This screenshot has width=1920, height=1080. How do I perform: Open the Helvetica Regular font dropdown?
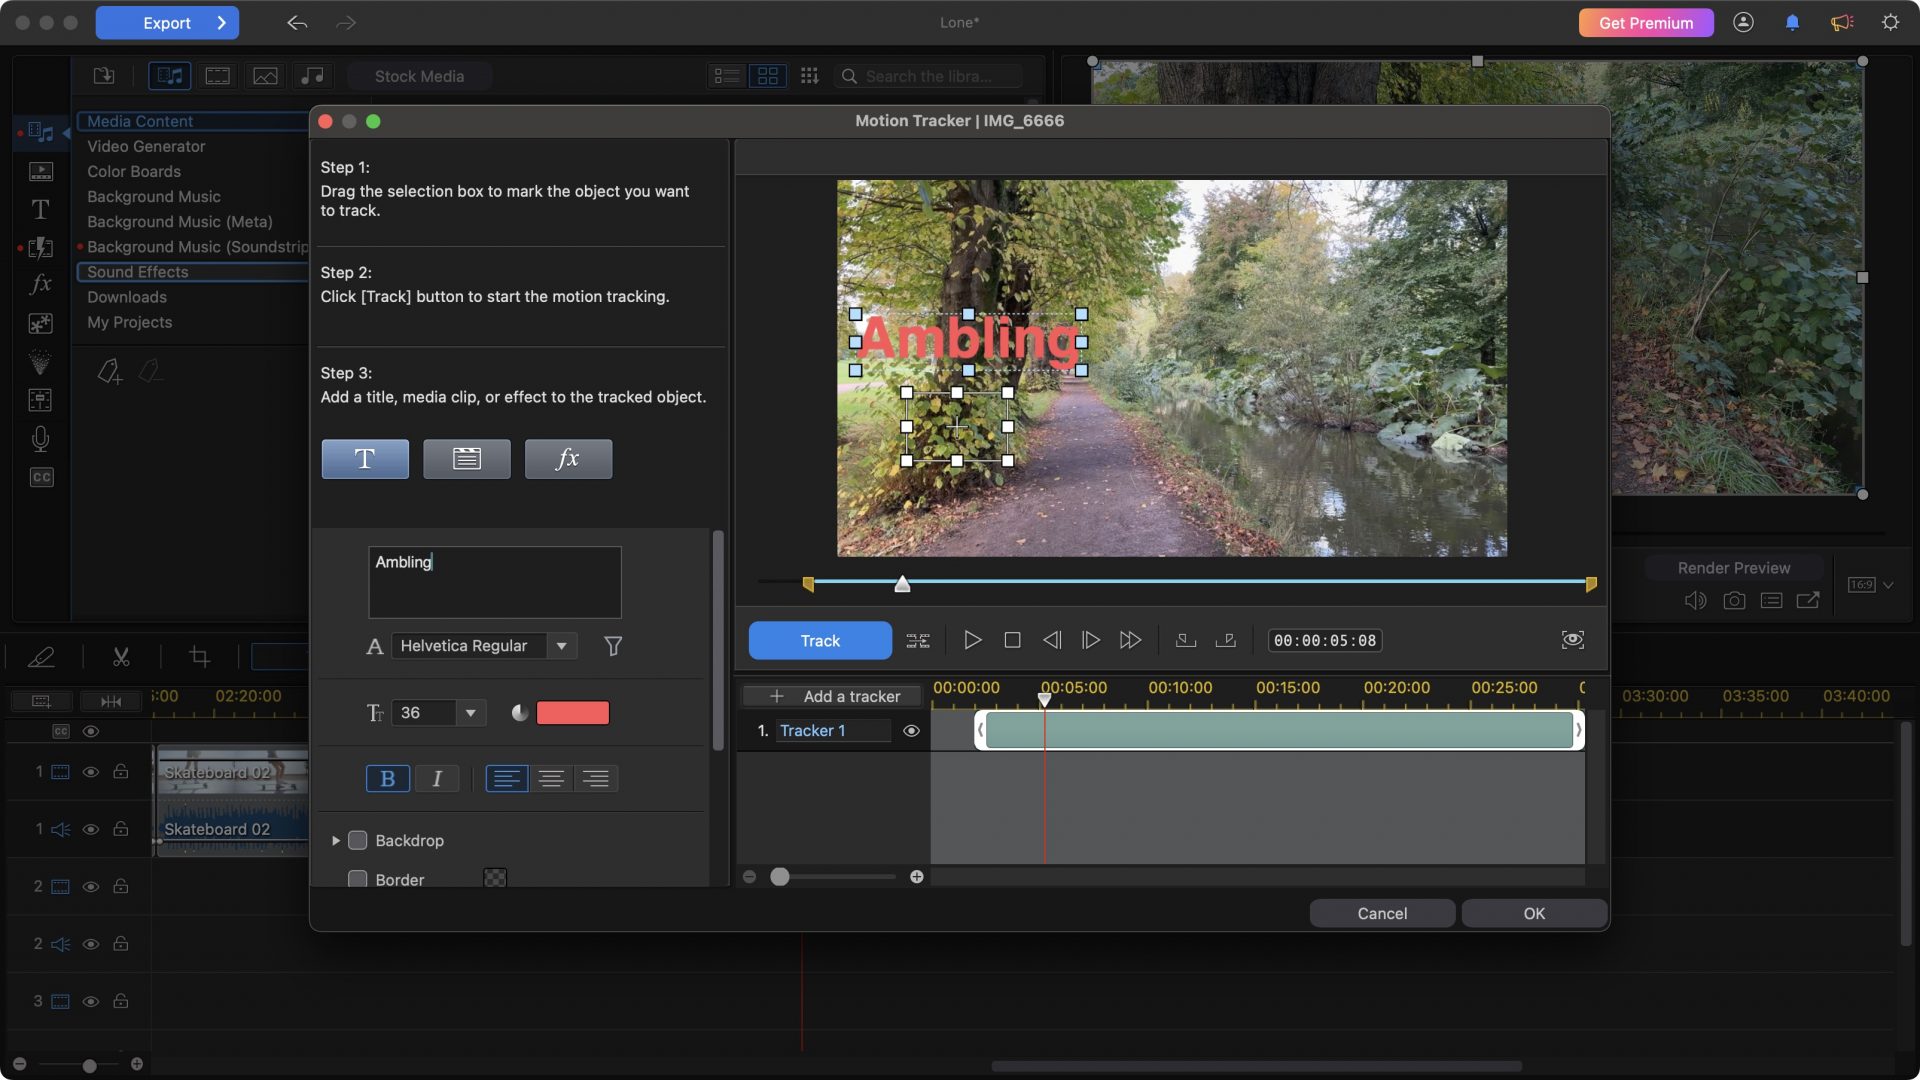[x=561, y=646]
